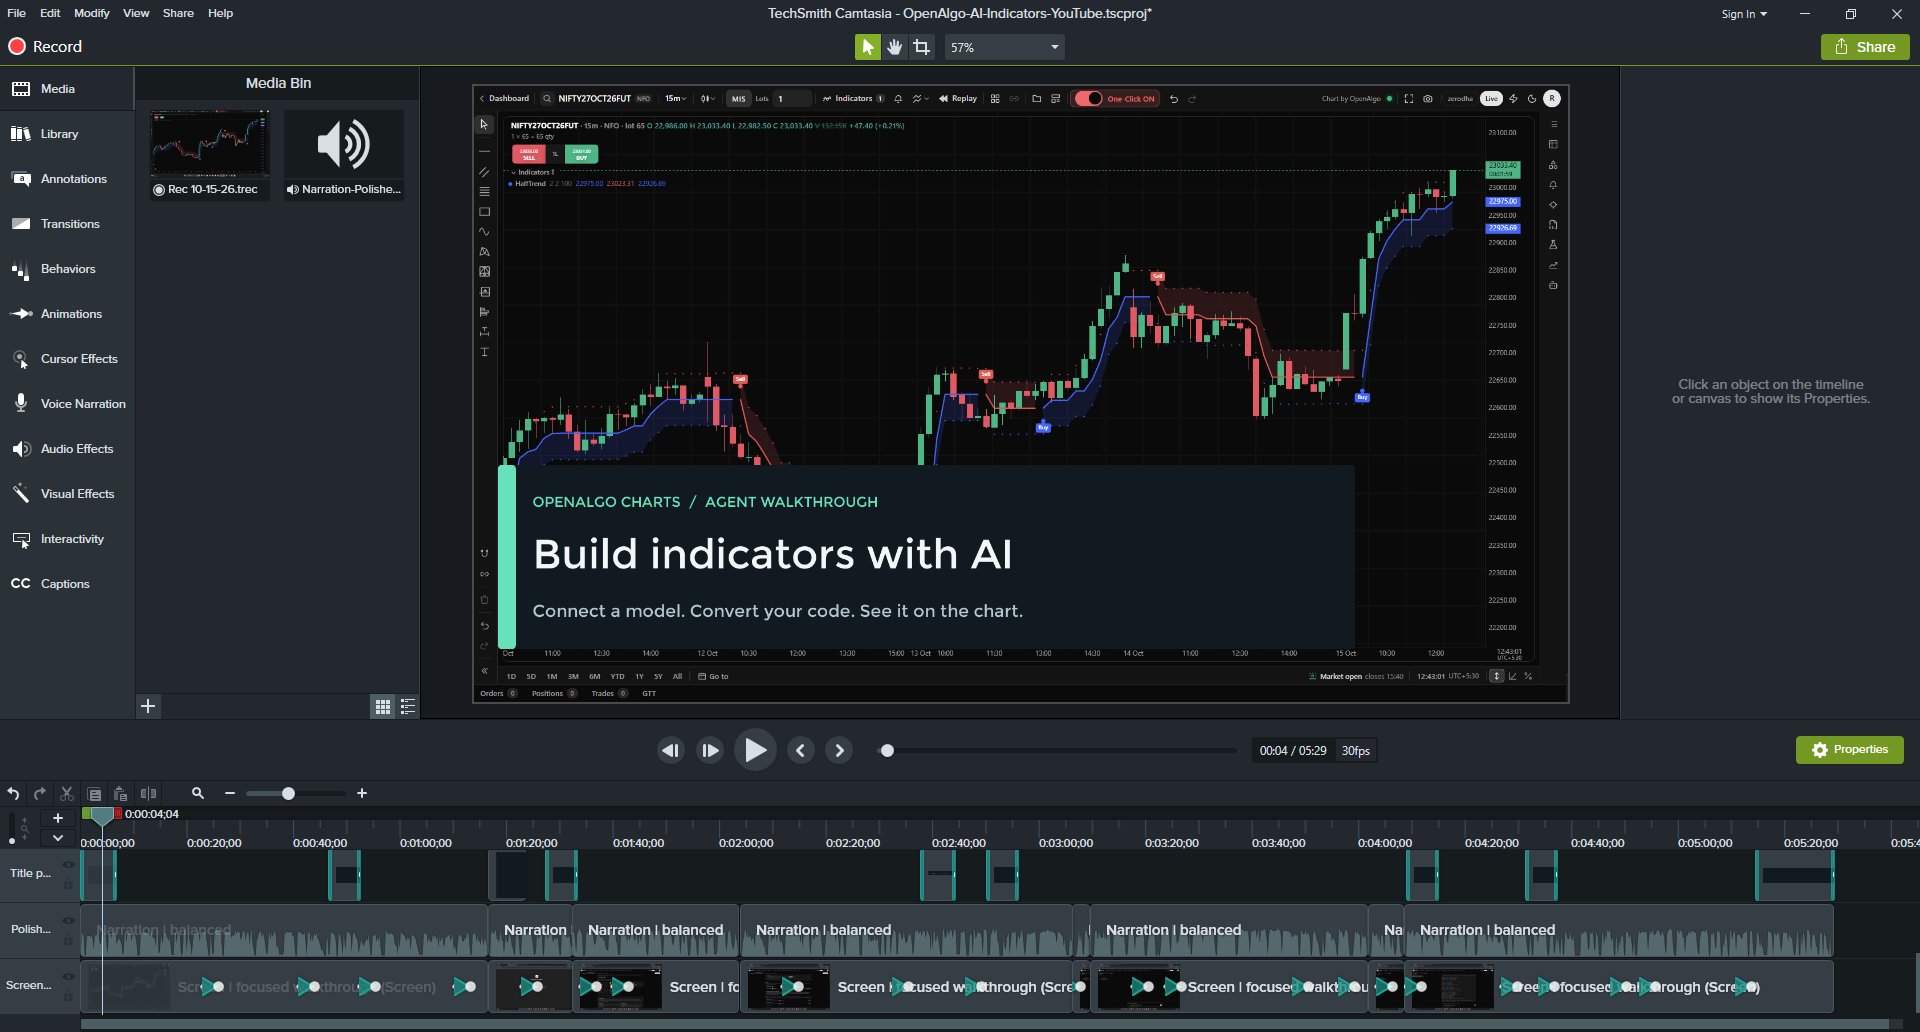The height and width of the screenshot is (1032, 1920).
Task: Lock the Polish narration track
Action: pos(68,939)
